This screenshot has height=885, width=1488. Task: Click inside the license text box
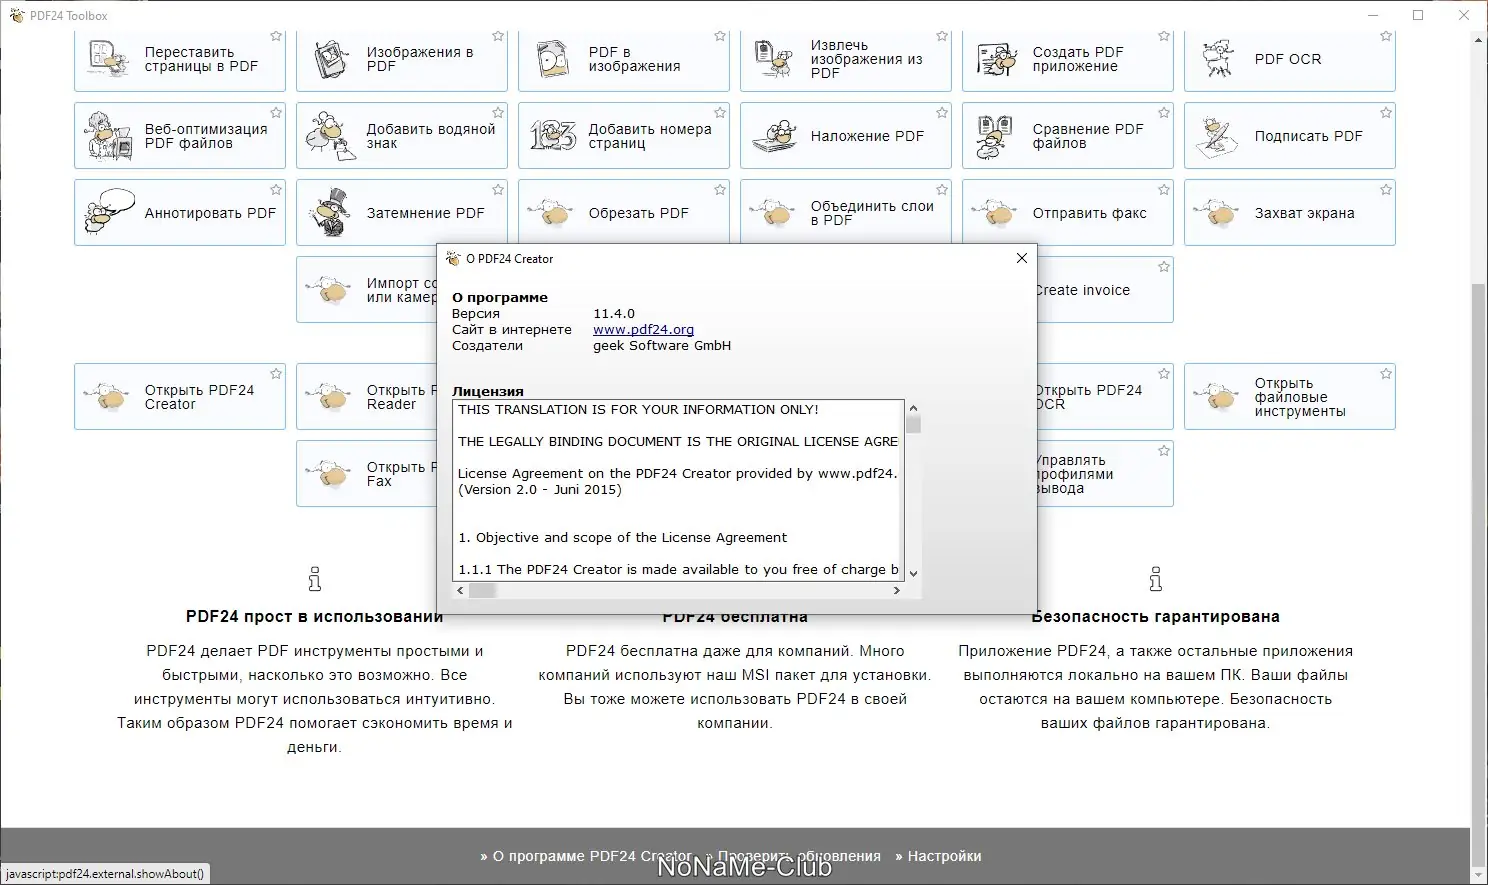coord(678,490)
